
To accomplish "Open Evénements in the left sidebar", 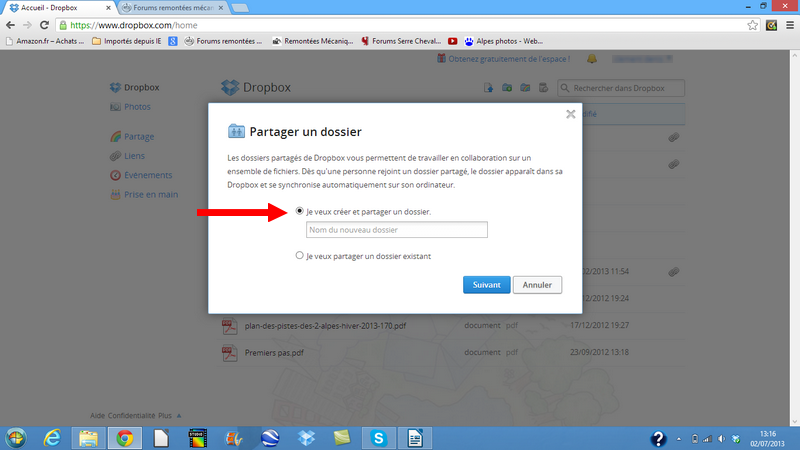I will click(141, 175).
